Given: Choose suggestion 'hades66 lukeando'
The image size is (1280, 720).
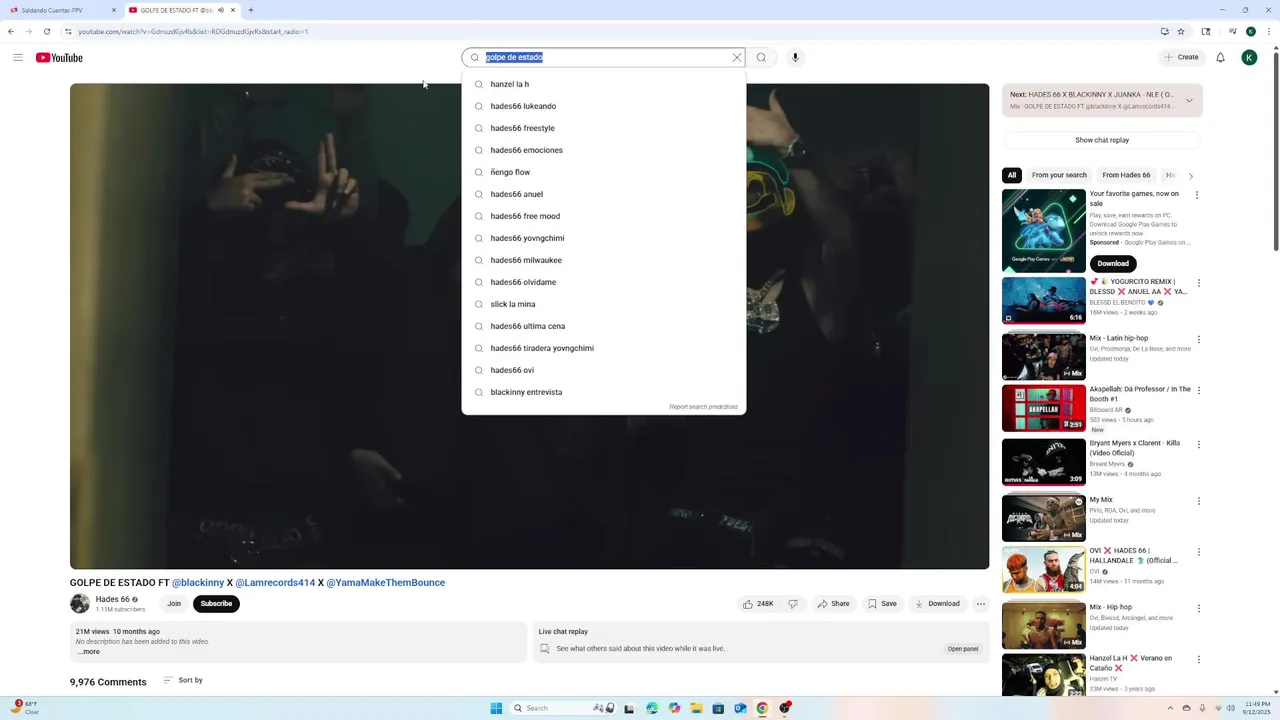Looking at the screenshot, I should point(604,106).
